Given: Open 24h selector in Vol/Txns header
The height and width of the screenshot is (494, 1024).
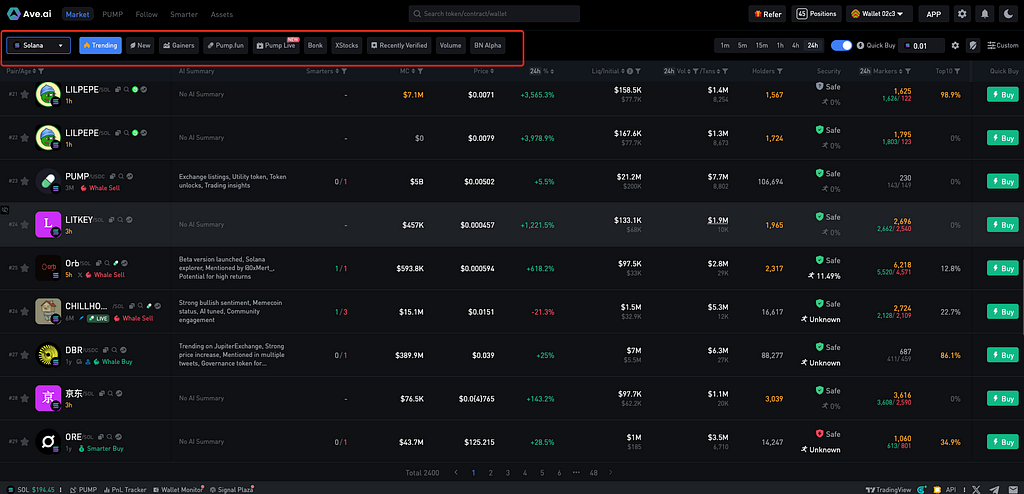Looking at the screenshot, I should pos(670,71).
